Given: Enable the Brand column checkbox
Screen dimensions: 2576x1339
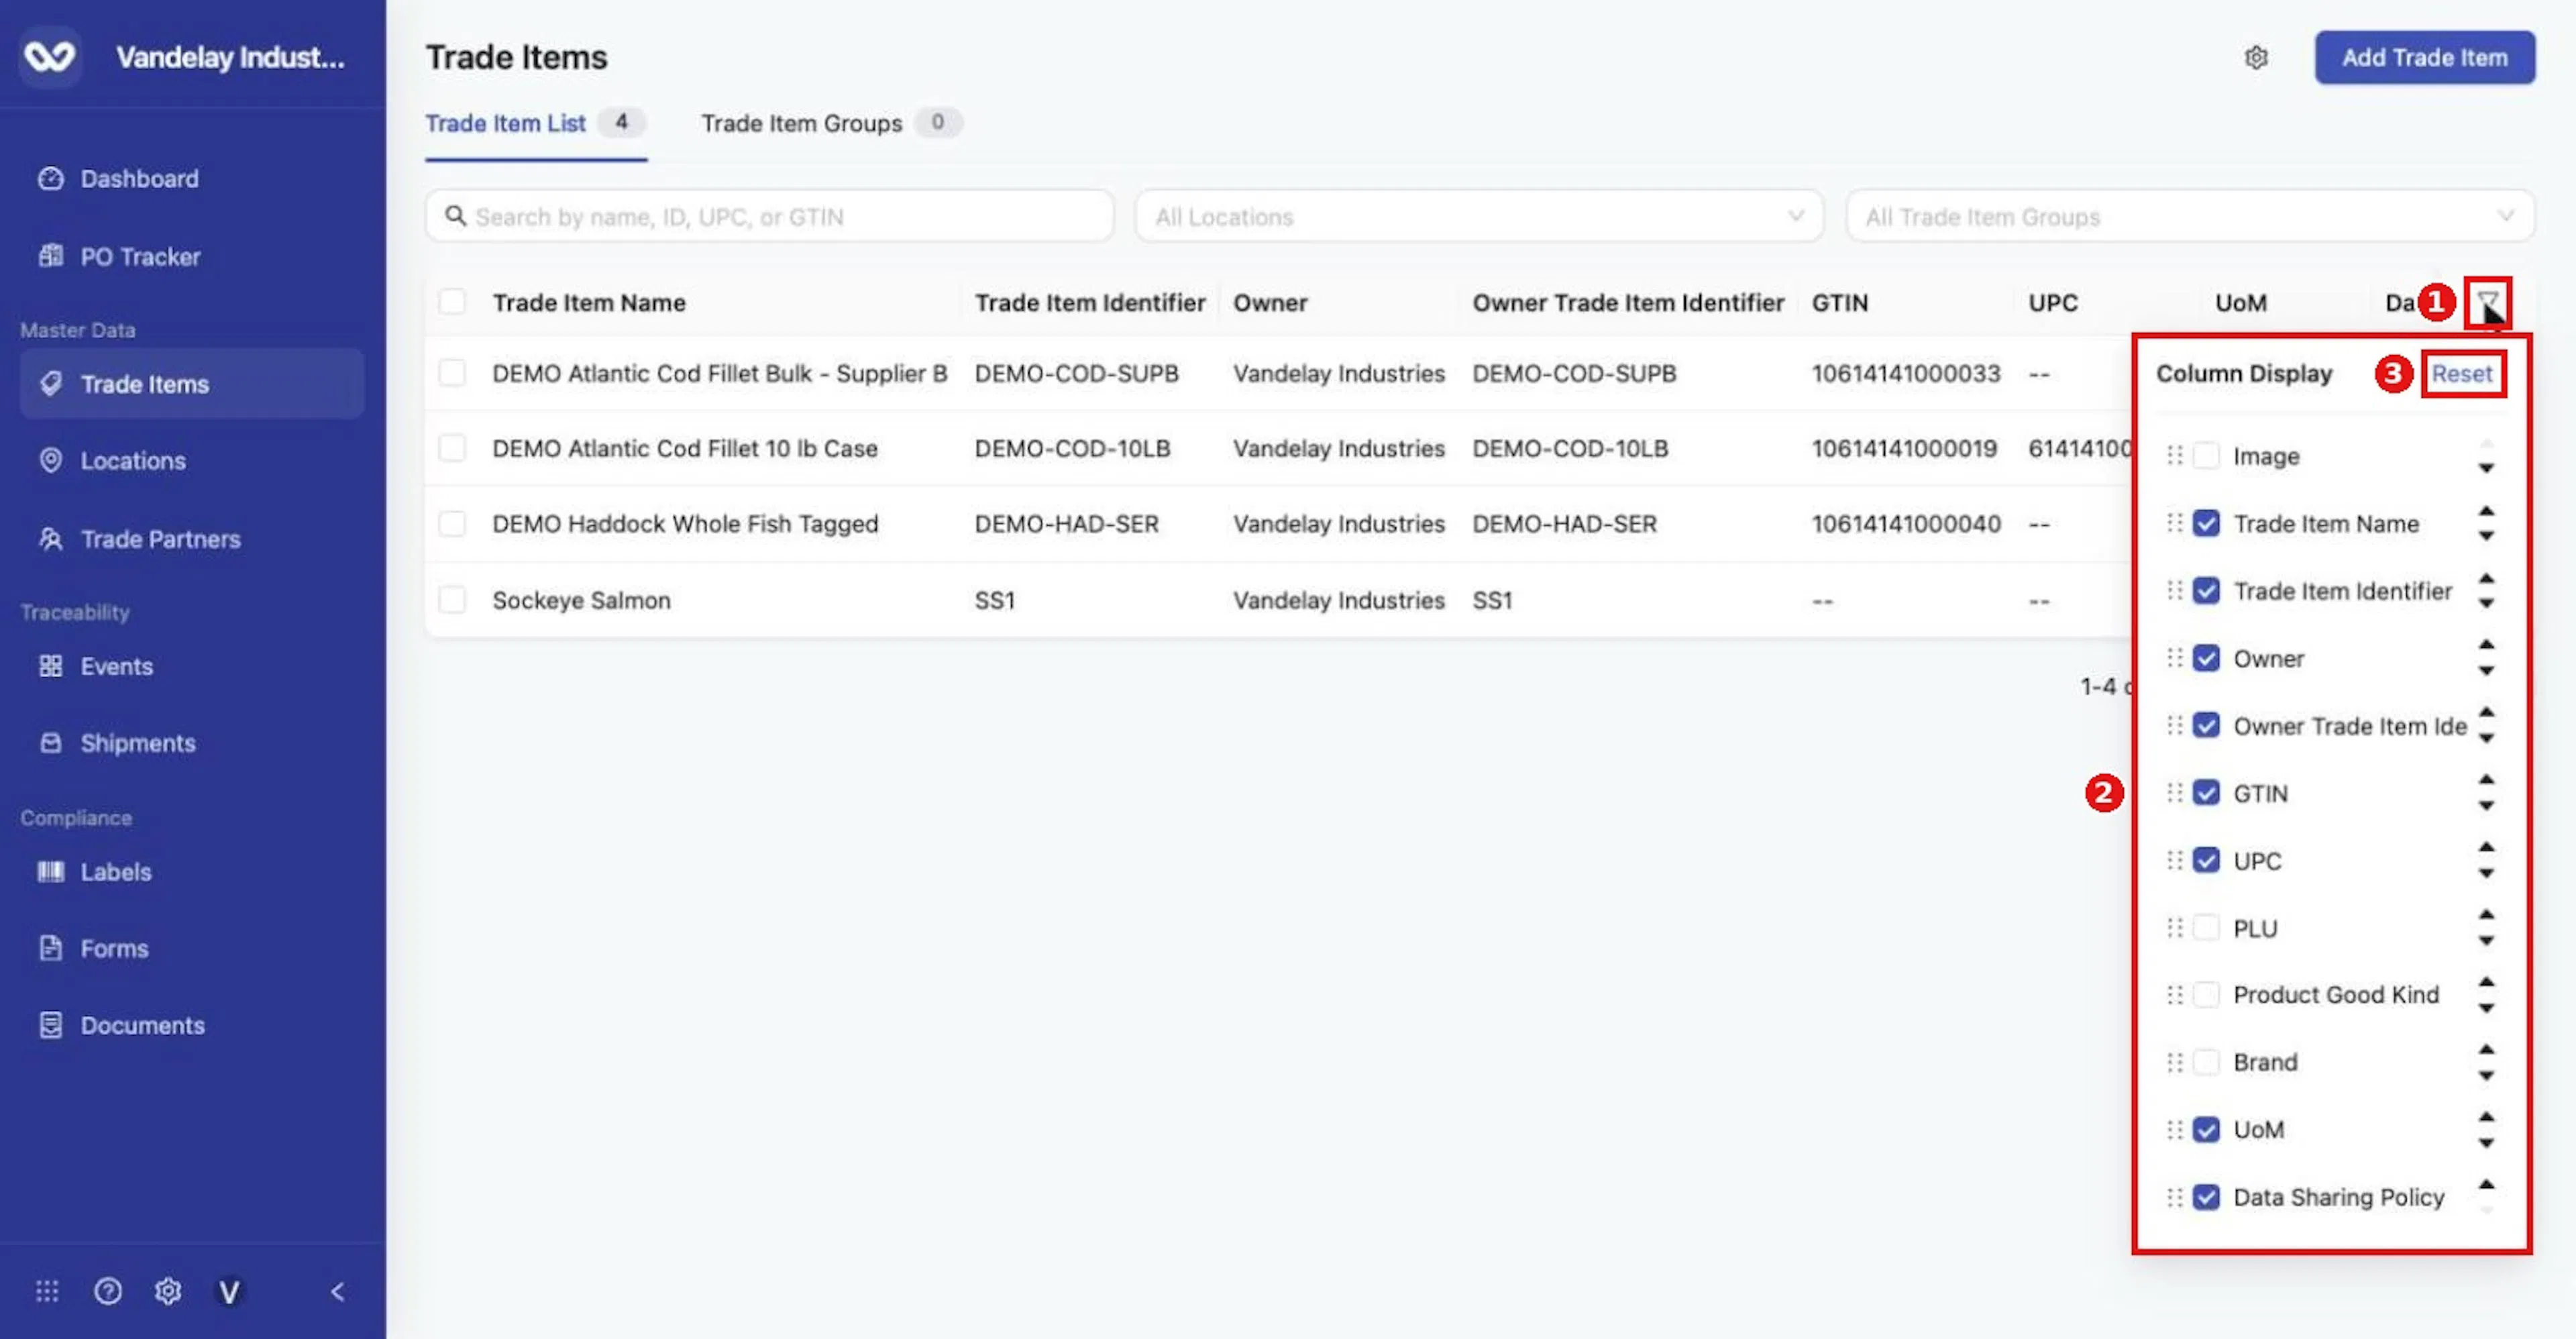Looking at the screenshot, I should tap(2205, 1061).
